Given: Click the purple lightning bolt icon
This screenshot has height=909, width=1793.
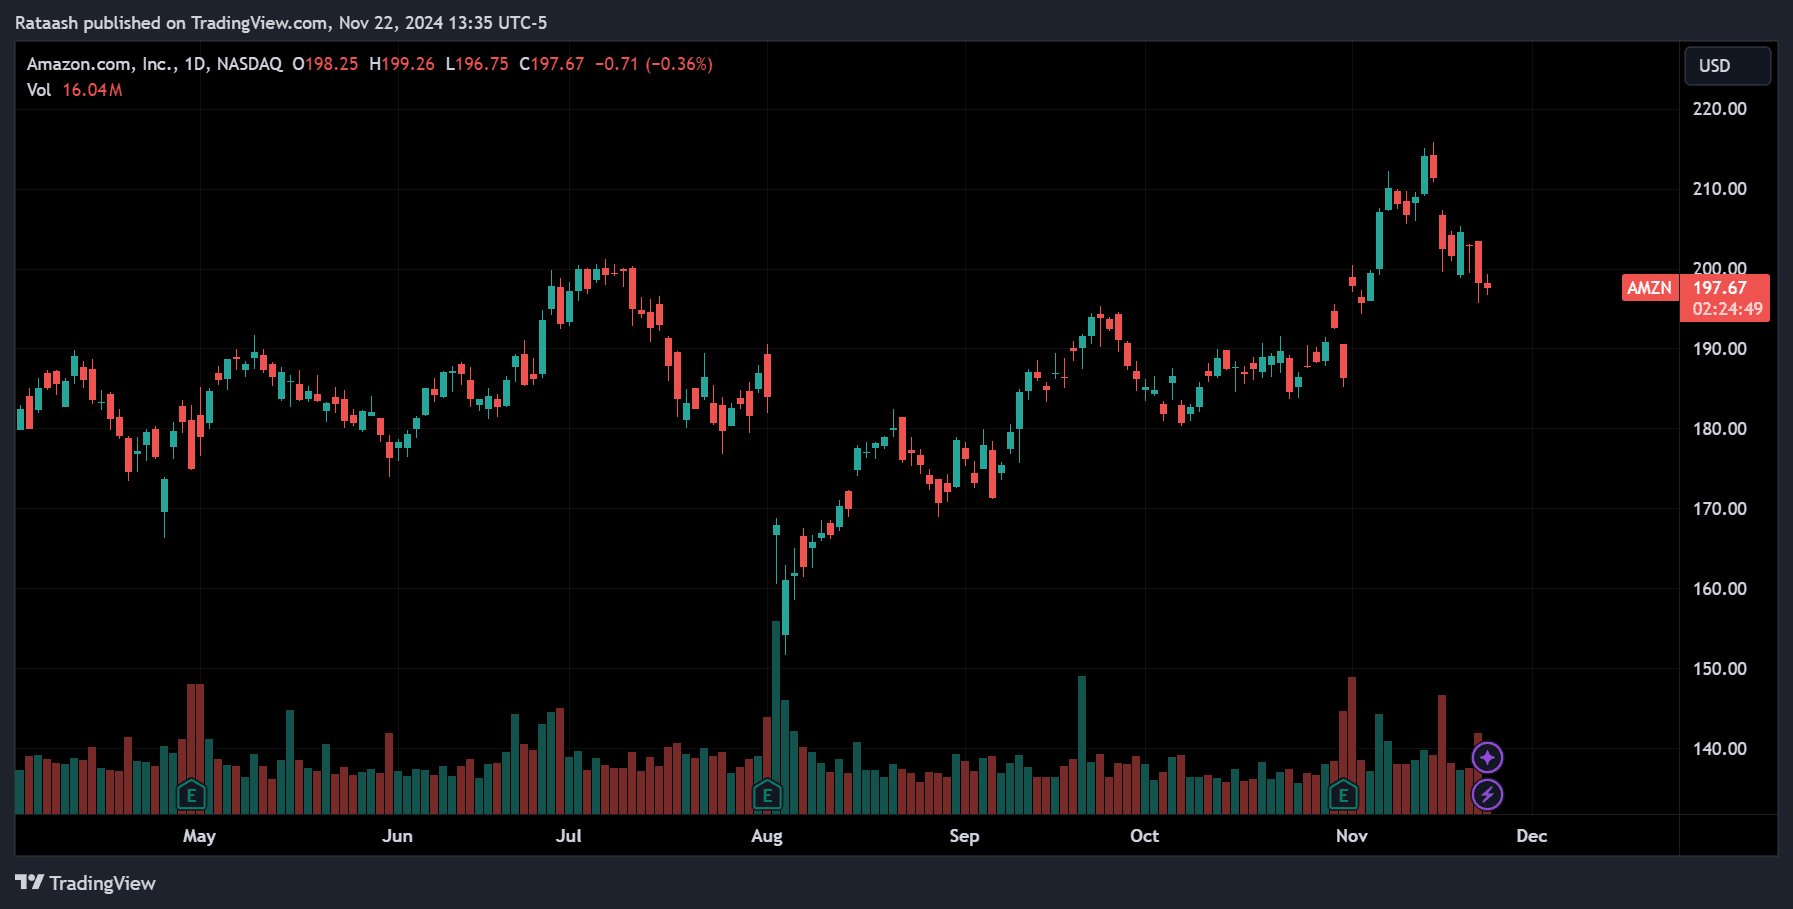Looking at the screenshot, I should pyautogui.click(x=1487, y=795).
